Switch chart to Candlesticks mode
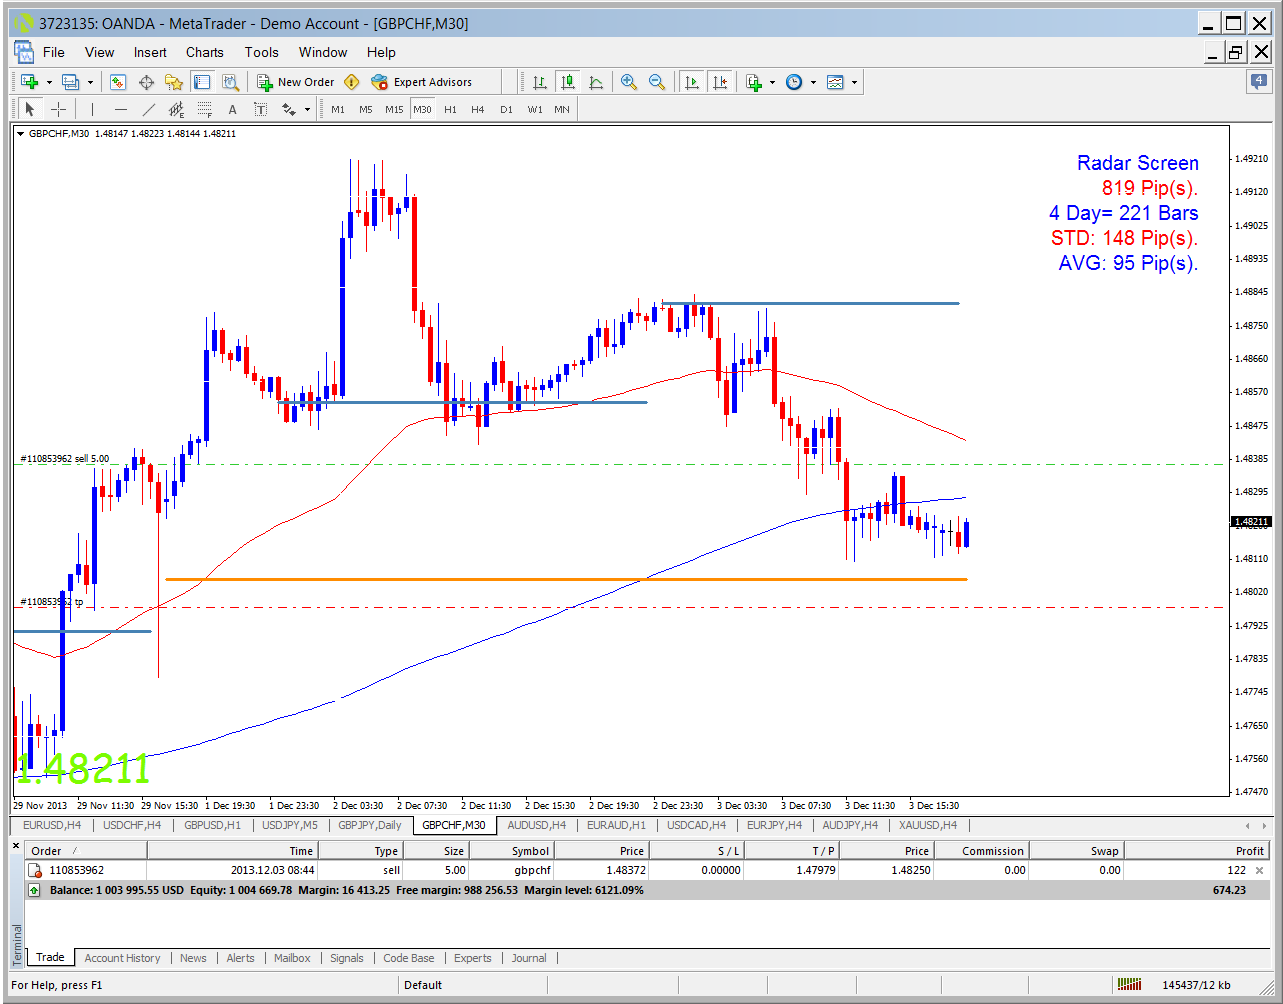 click(x=568, y=82)
